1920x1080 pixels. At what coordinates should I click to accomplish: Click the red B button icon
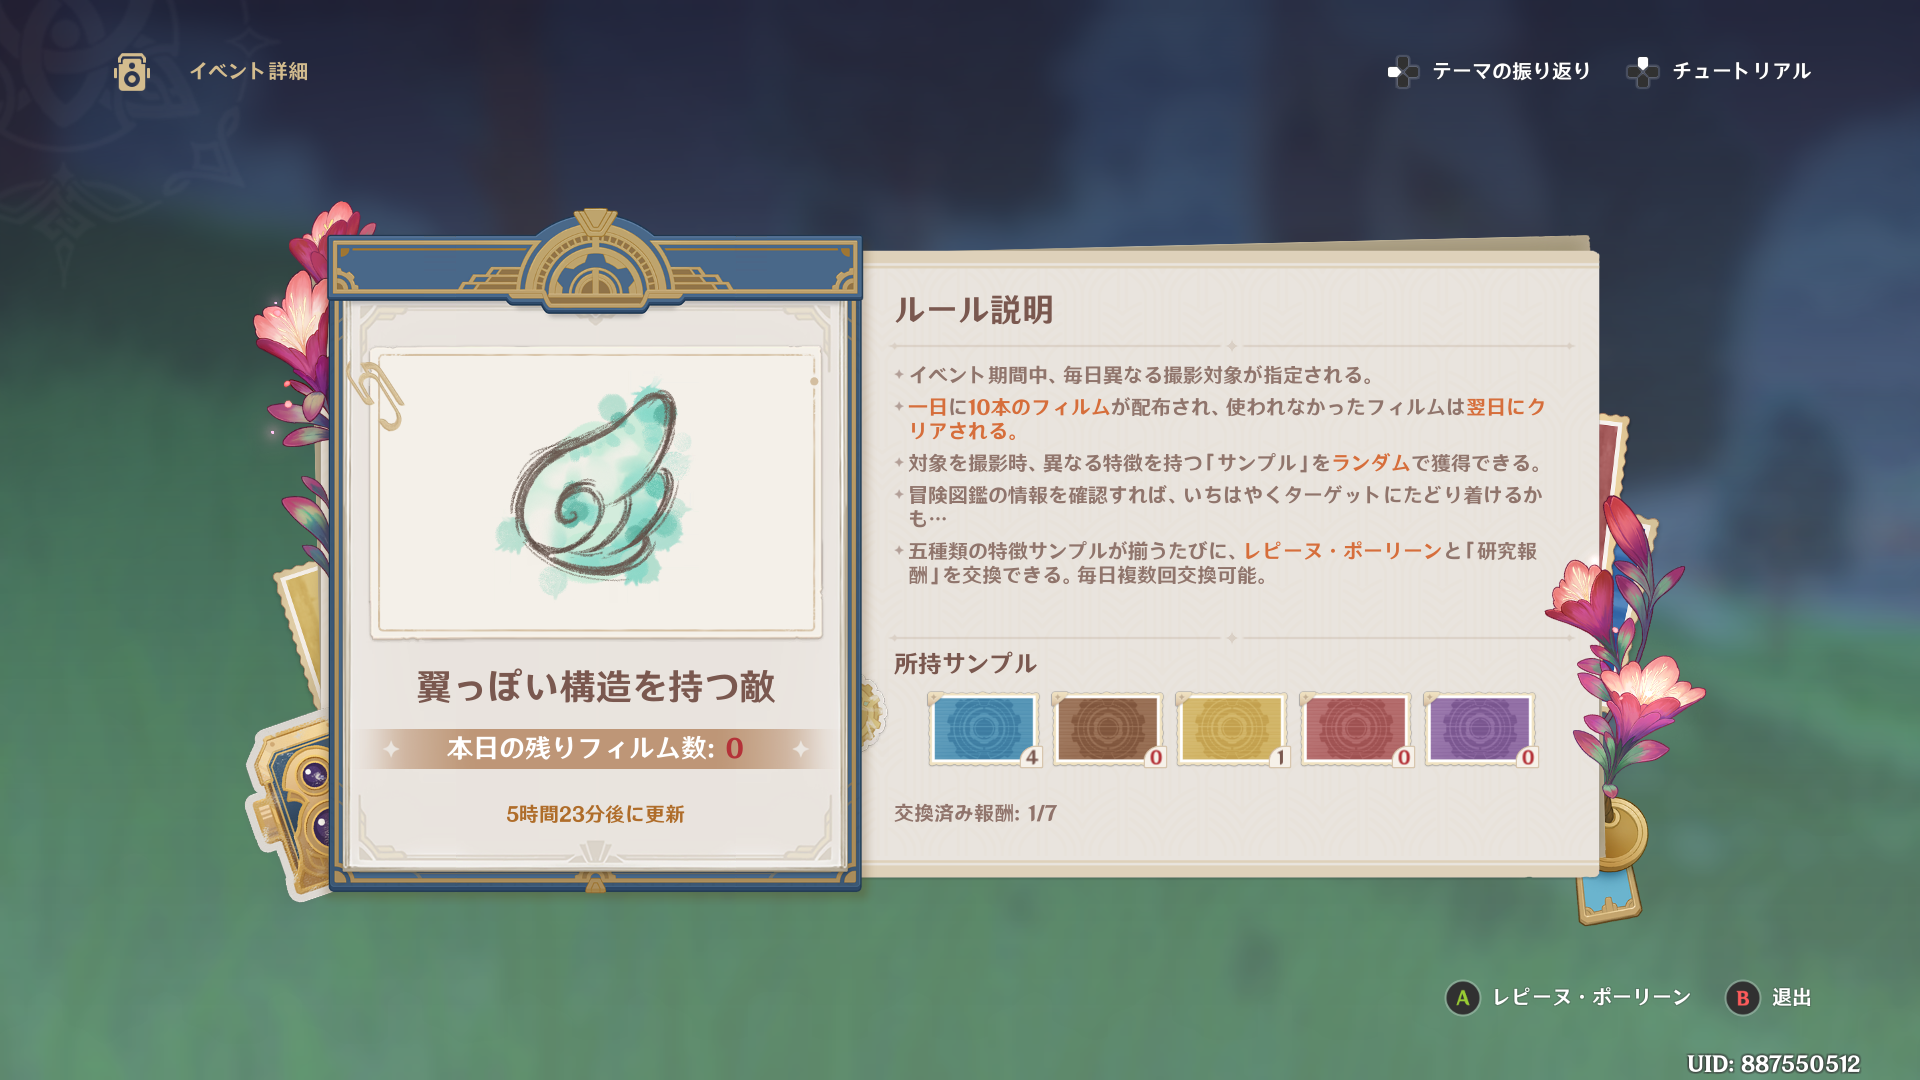point(1743,998)
